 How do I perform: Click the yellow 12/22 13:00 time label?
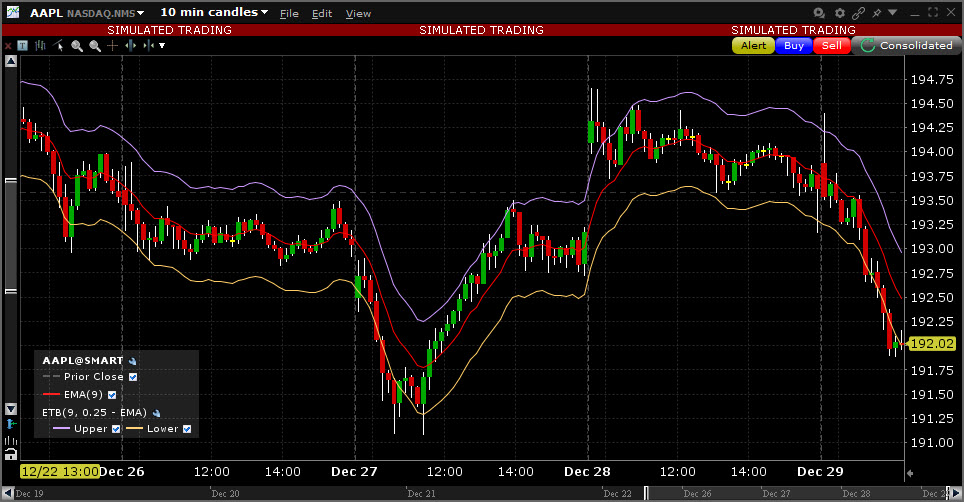click(60, 472)
